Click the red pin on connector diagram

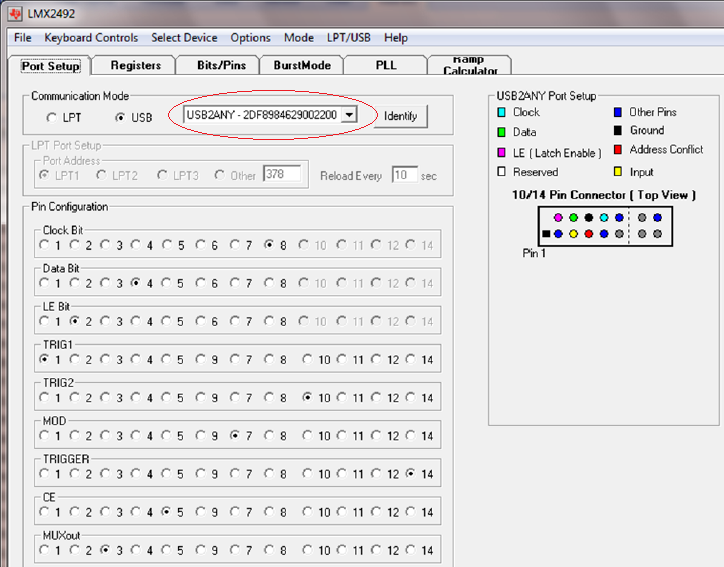(589, 234)
